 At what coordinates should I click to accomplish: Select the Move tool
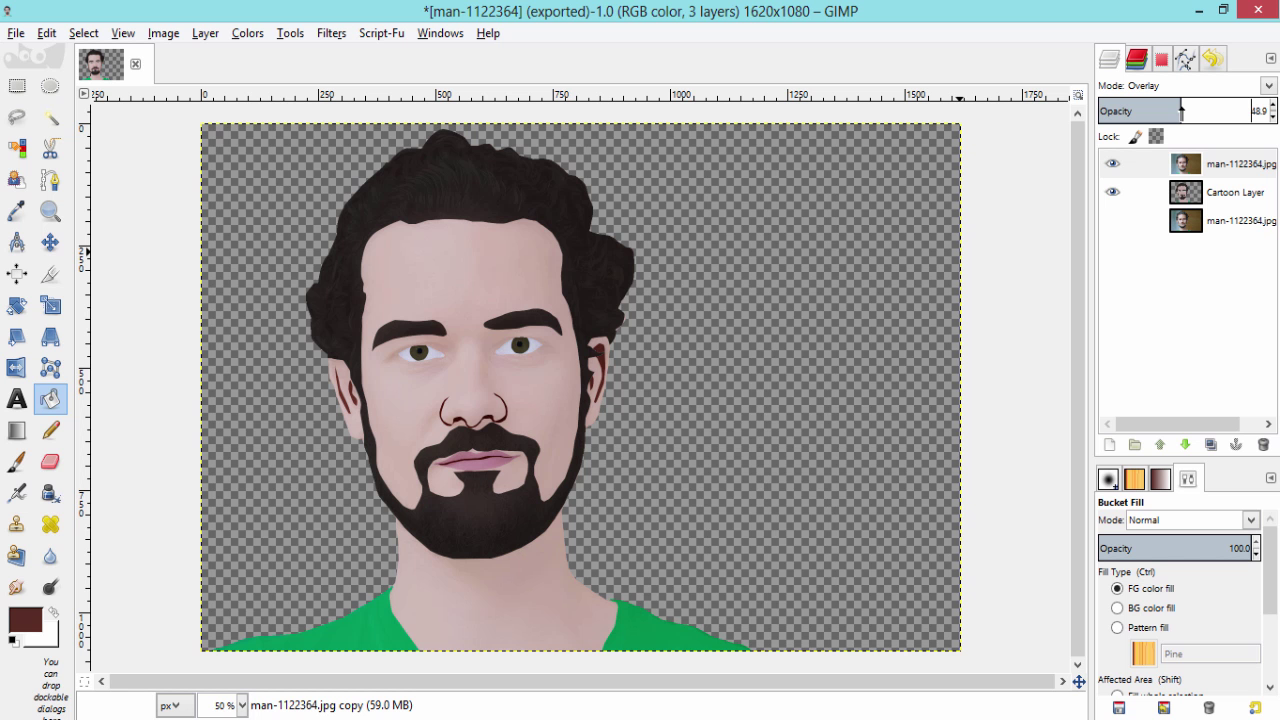click(50, 242)
